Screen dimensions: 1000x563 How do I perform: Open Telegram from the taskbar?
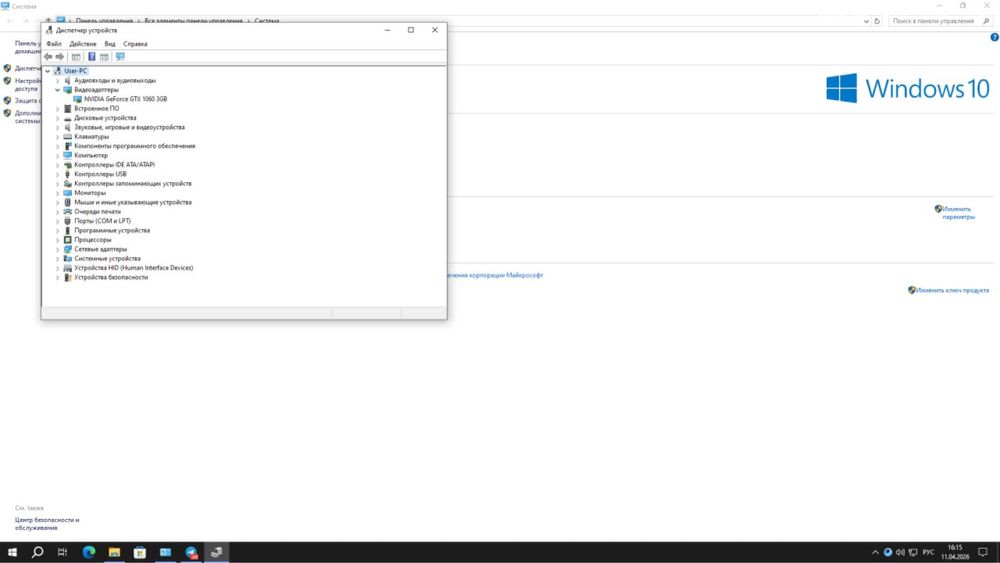click(191, 552)
